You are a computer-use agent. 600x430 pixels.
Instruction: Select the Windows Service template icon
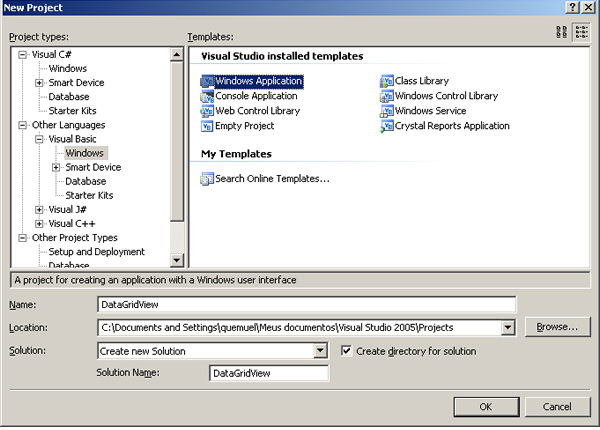386,111
